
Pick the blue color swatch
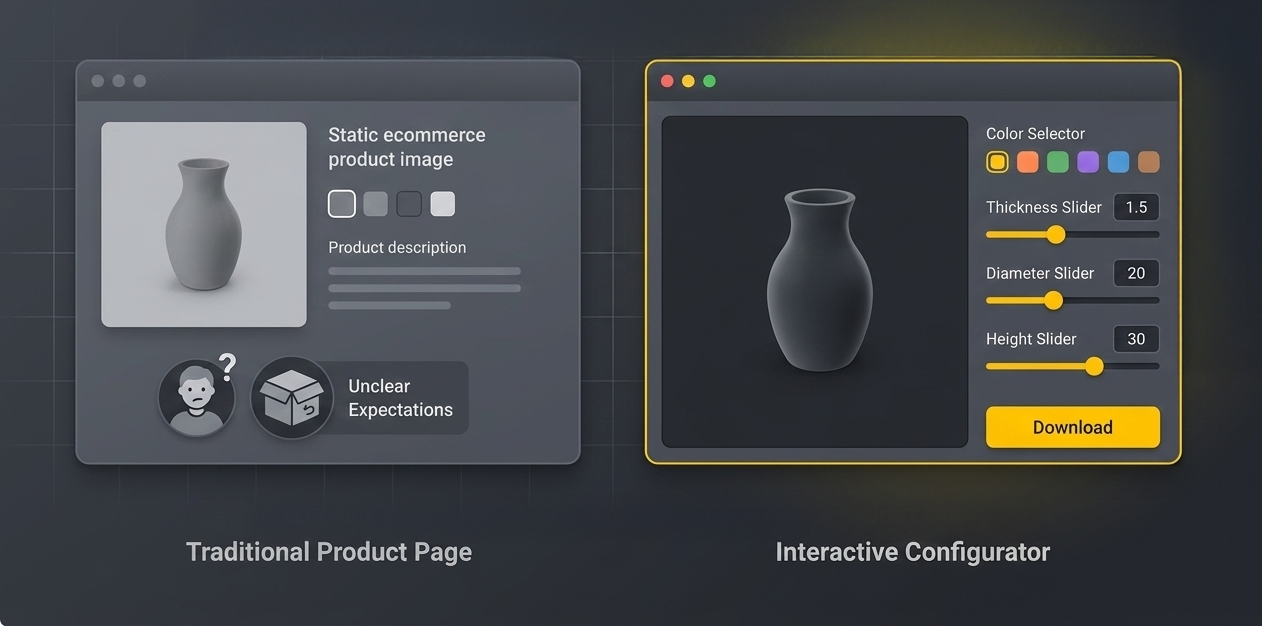click(1118, 162)
